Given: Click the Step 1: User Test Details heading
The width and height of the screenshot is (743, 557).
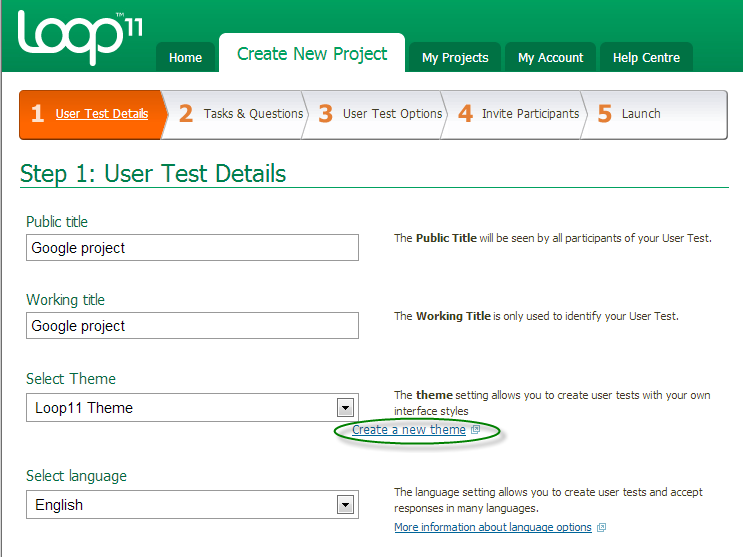Looking at the screenshot, I should [x=153, y=173].
